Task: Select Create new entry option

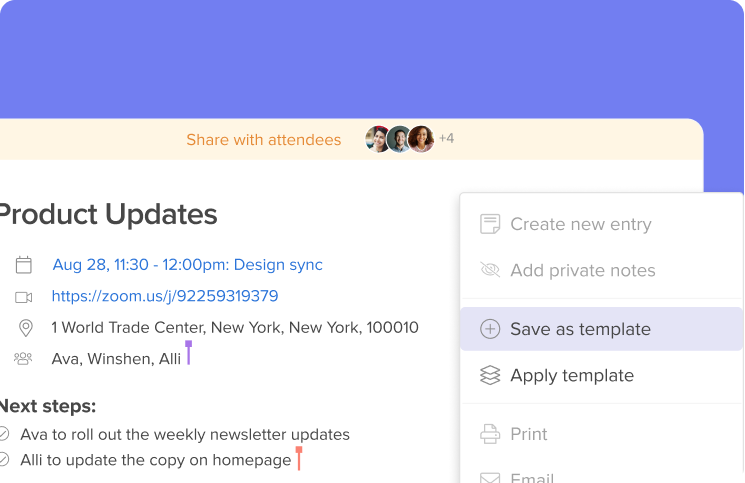Action: click(x=601, y=224)
